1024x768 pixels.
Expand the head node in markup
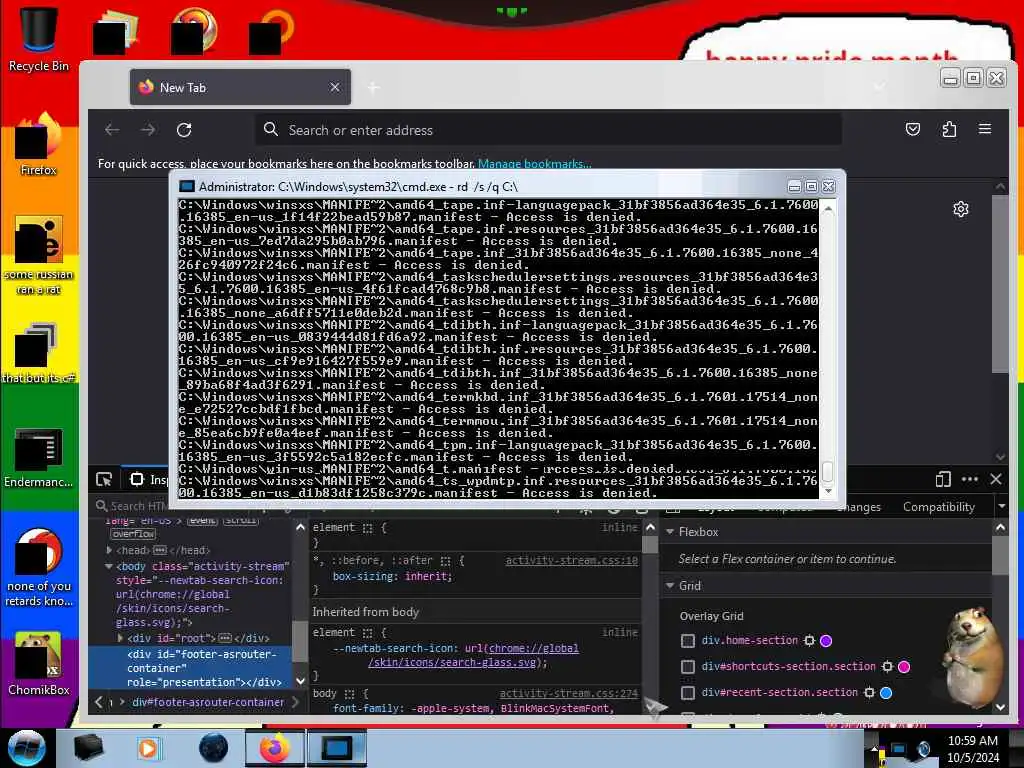point(109,551)
